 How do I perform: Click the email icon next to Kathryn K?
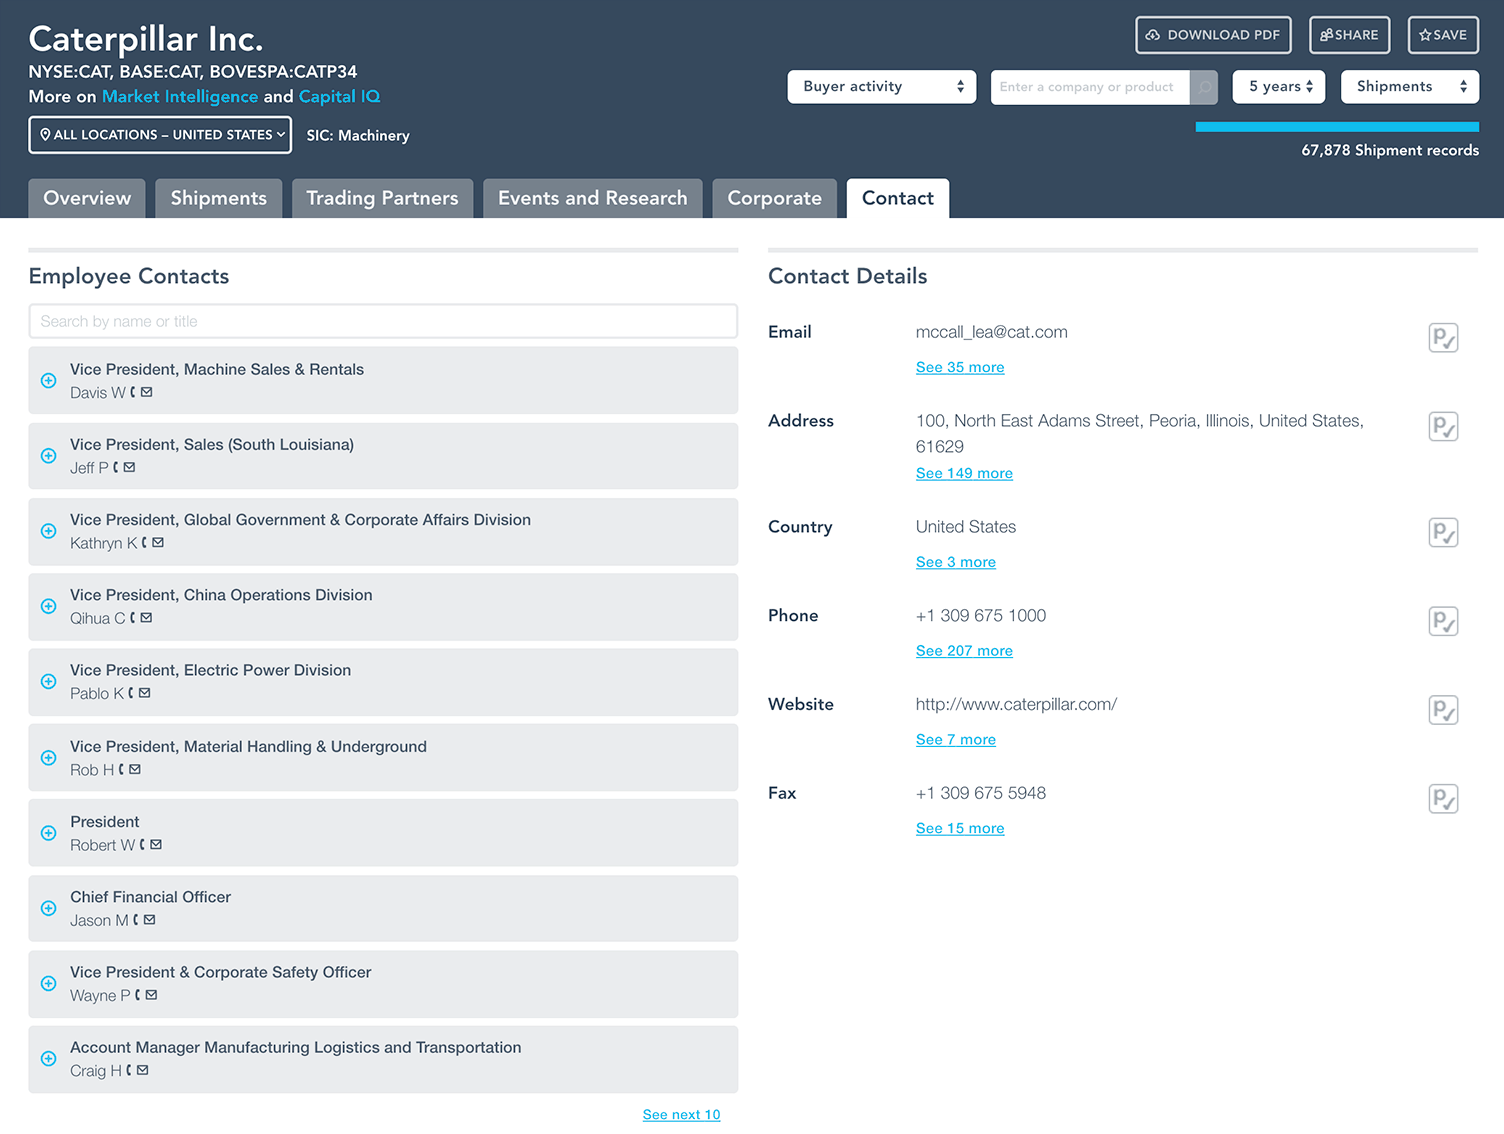[157, 543]
